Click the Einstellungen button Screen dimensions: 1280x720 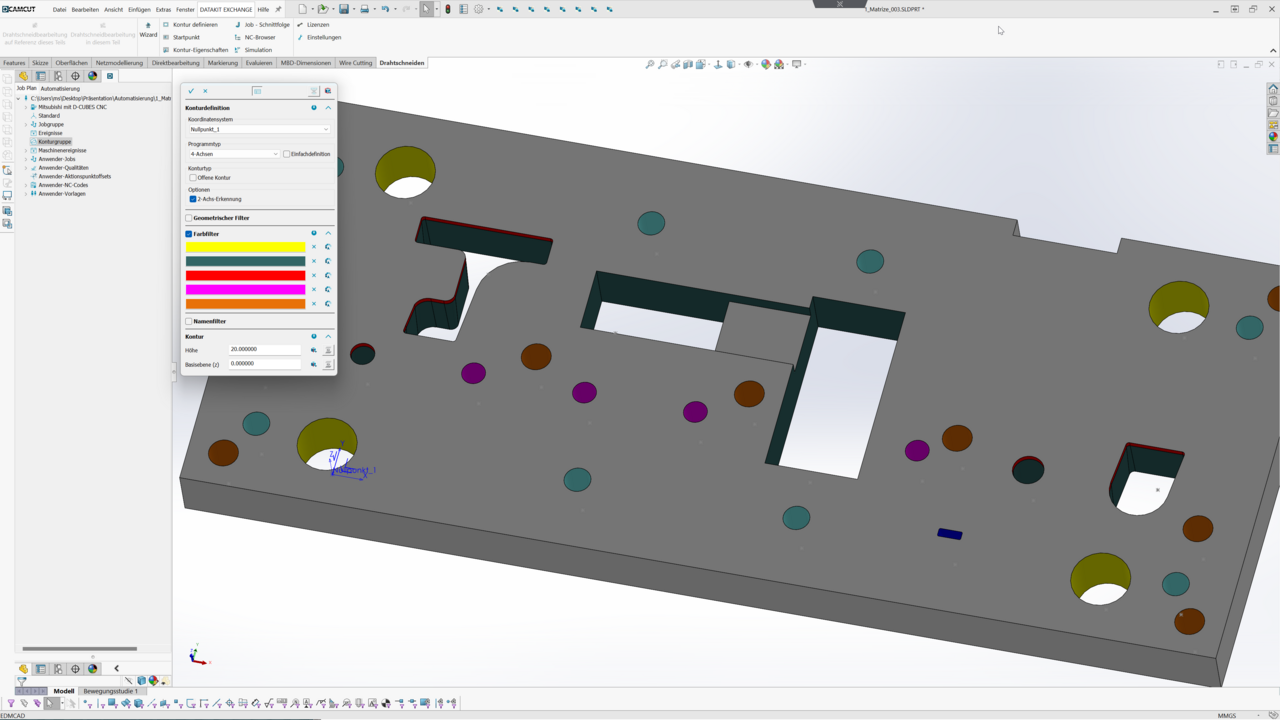click(323, 37)
